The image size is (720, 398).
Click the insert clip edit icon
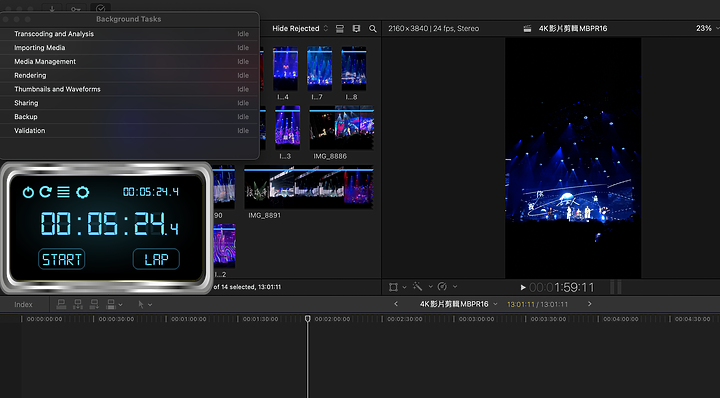click(x=78, y=304)
